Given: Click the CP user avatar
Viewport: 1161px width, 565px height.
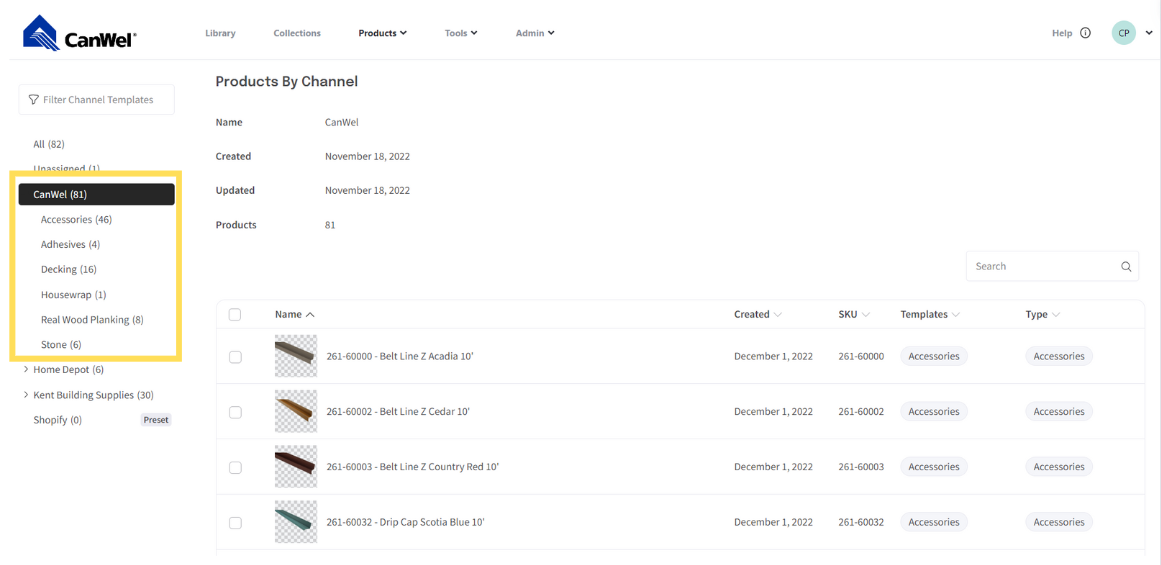Looking at the screenshot, I should tap(1123, 33).
